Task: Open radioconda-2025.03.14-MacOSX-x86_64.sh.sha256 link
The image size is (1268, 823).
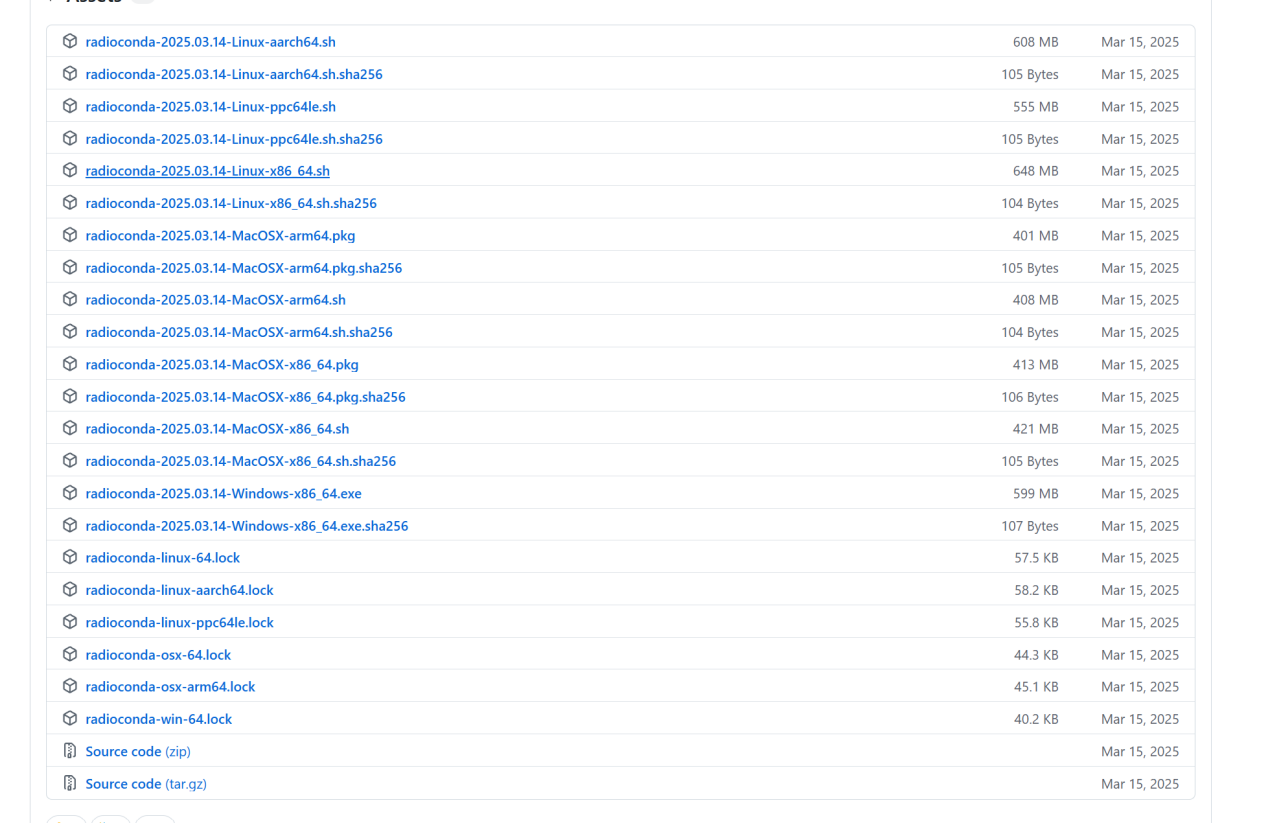Action: pos(240,461)
